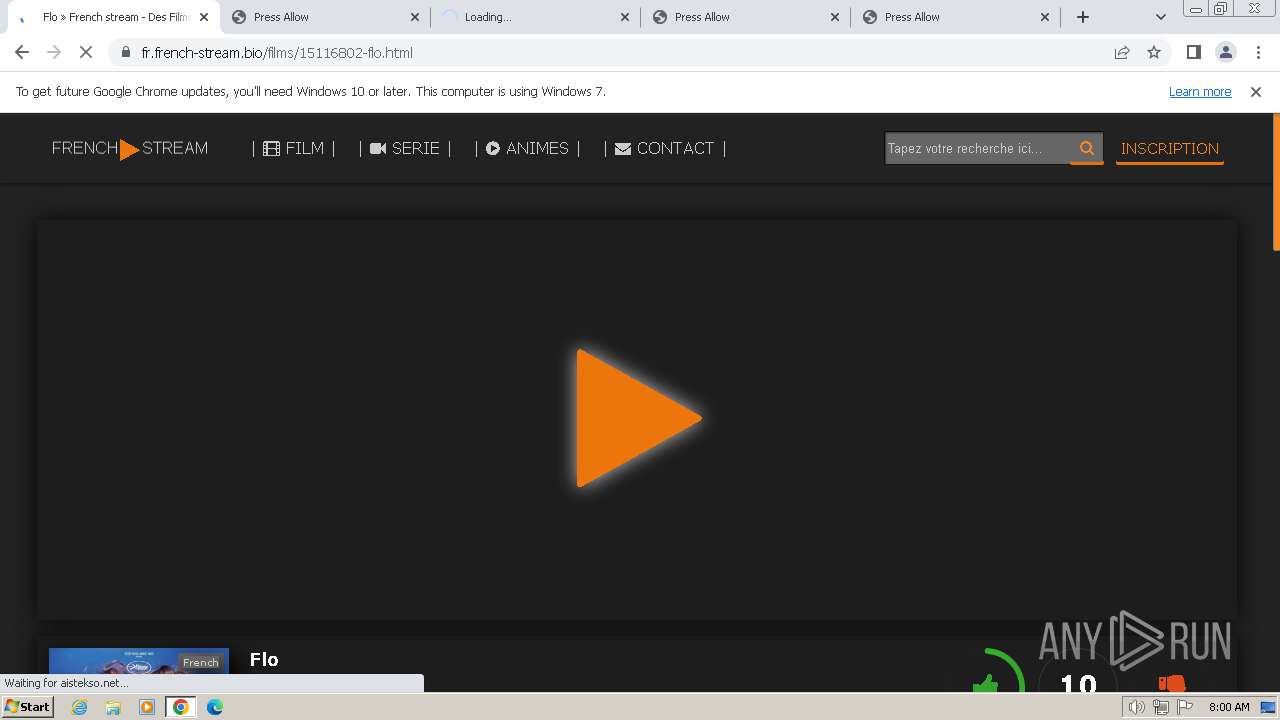
Task: Click the INSCRIPTION link
Action: pos(1170,148)
